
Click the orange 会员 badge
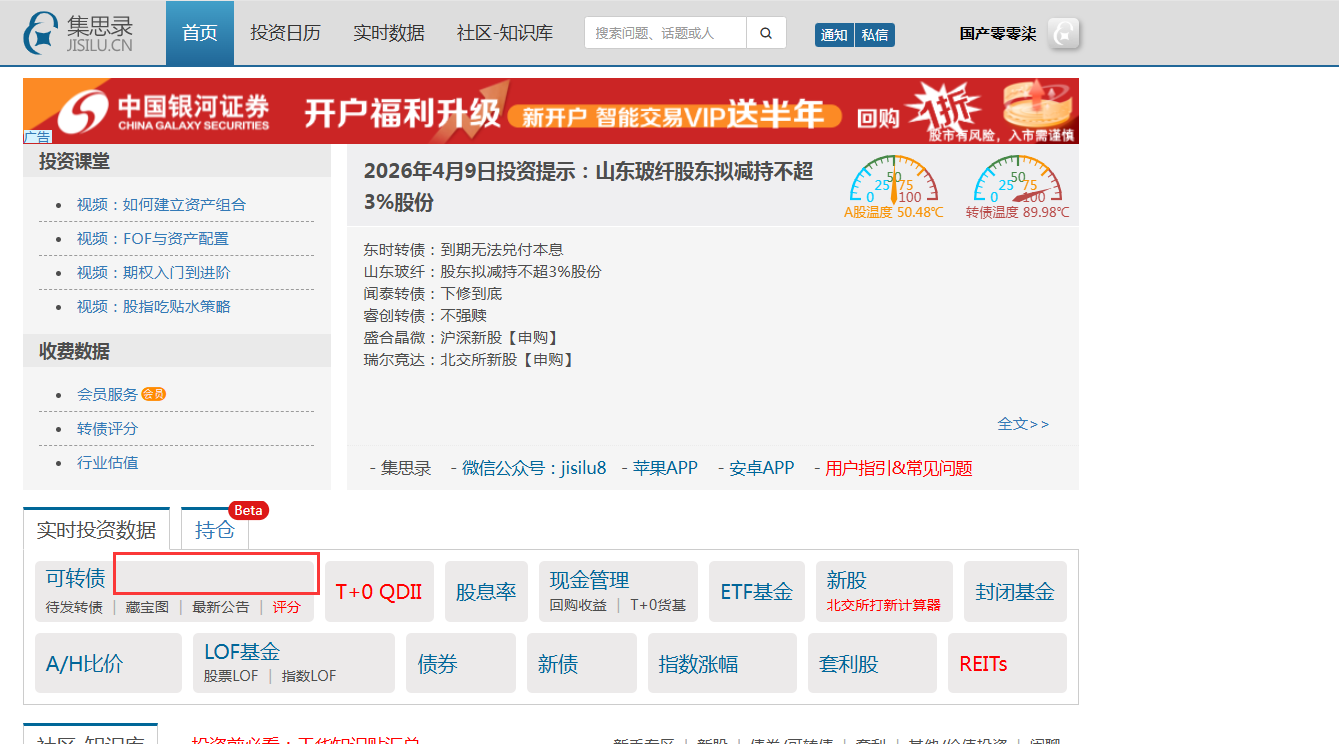point(153,394)
